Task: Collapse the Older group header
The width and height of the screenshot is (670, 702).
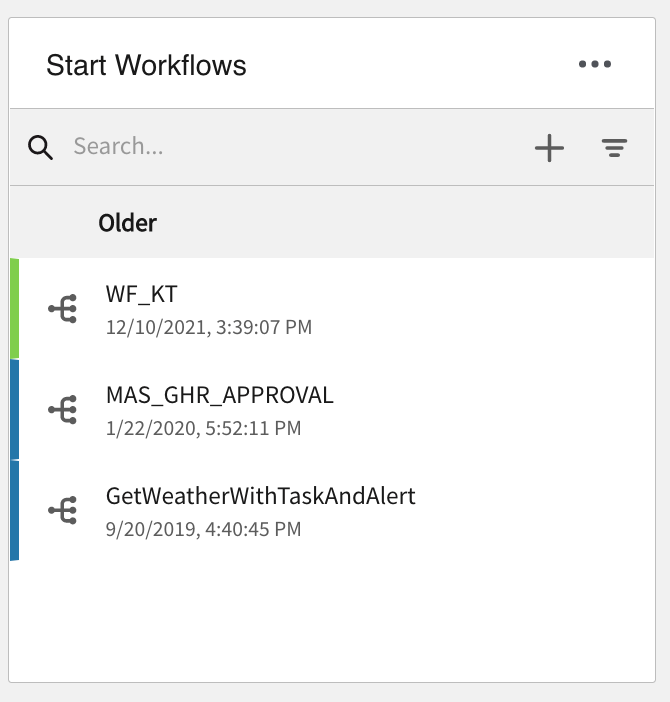Action: click(x=127, y=222)
